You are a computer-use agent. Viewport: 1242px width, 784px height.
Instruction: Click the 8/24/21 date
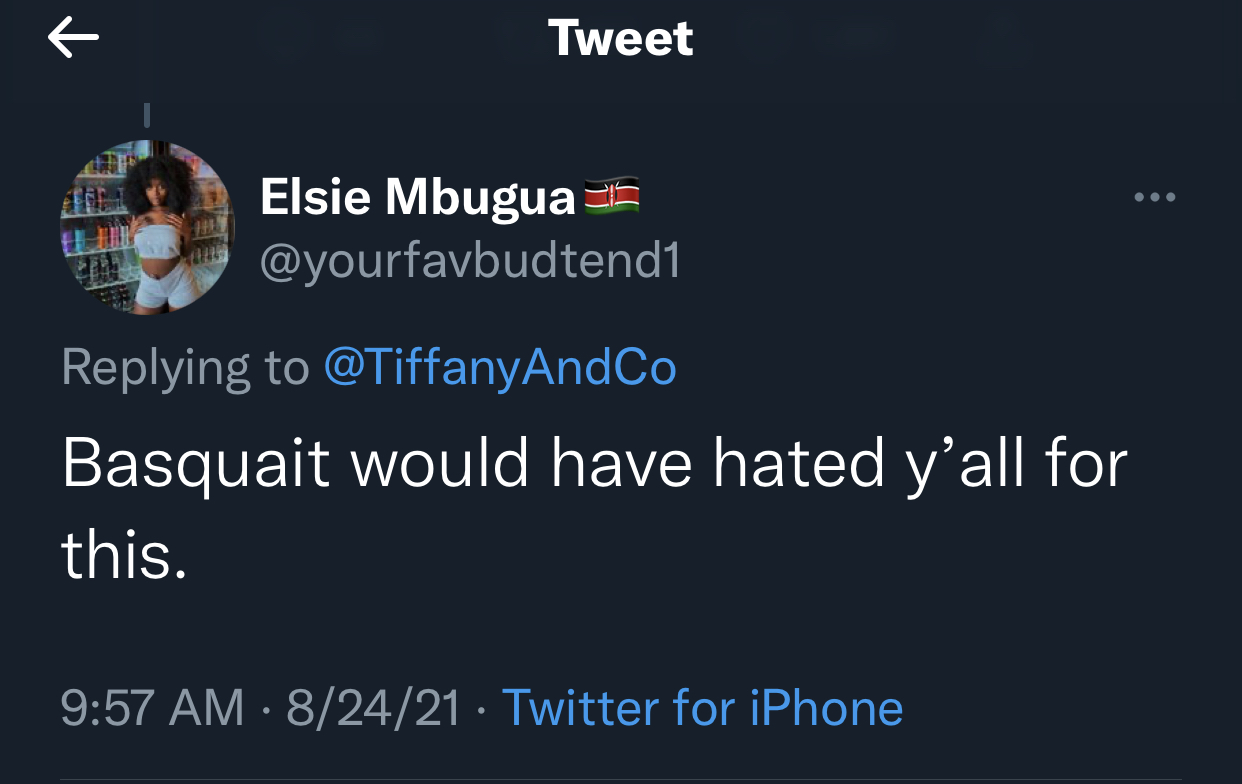(374, 708)
